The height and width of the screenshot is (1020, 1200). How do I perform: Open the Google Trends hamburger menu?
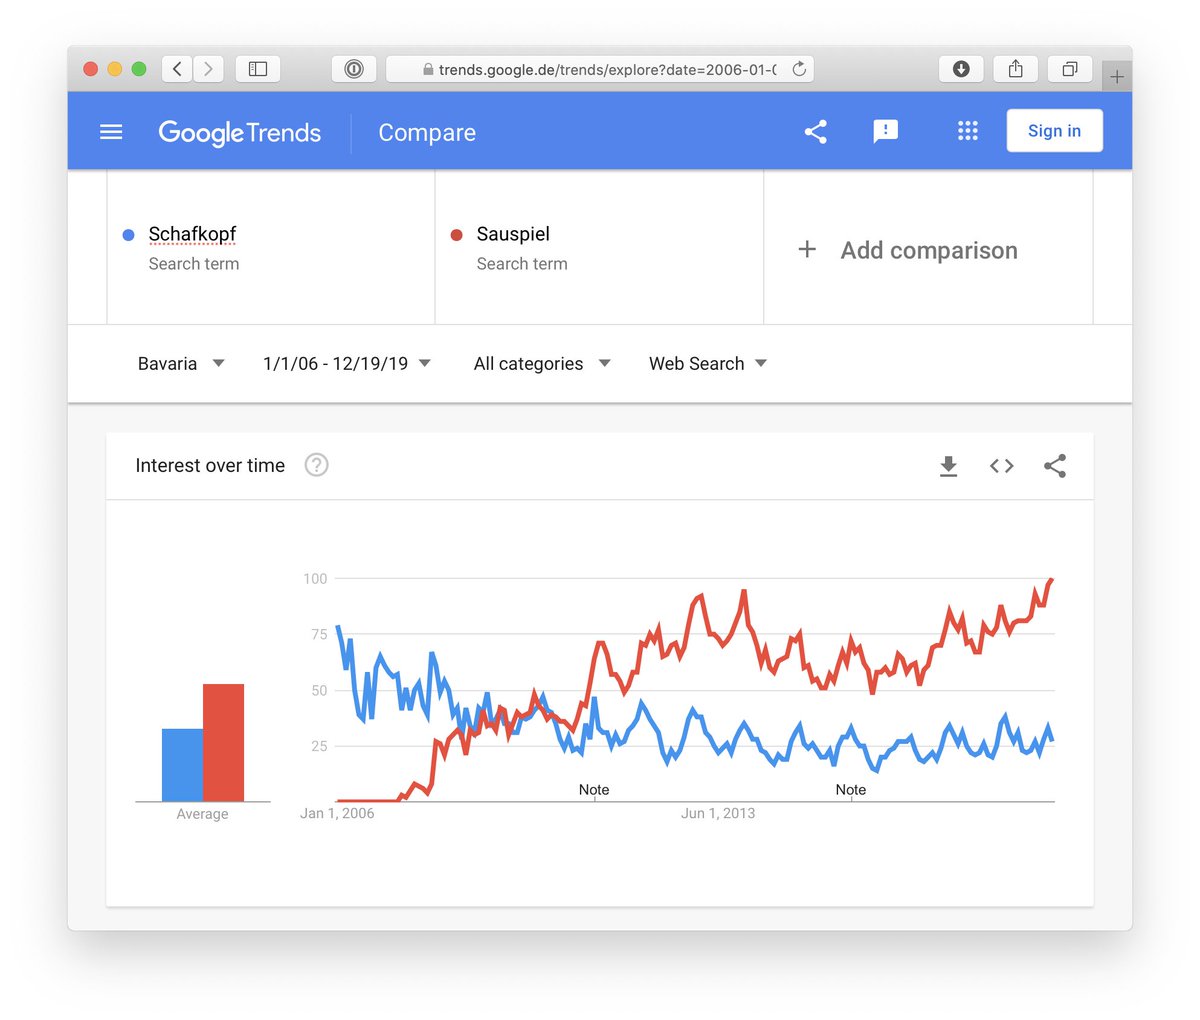click(x=111, y=132)
